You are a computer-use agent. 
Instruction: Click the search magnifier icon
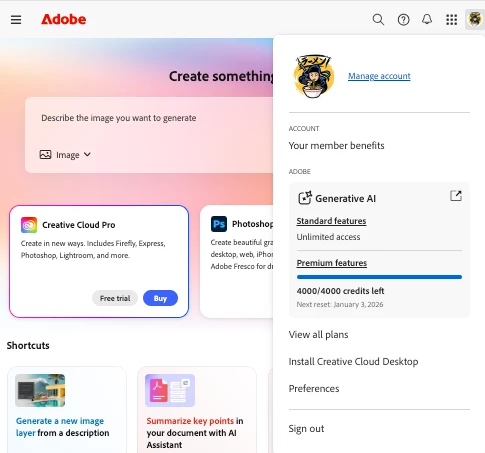[378, 20]
